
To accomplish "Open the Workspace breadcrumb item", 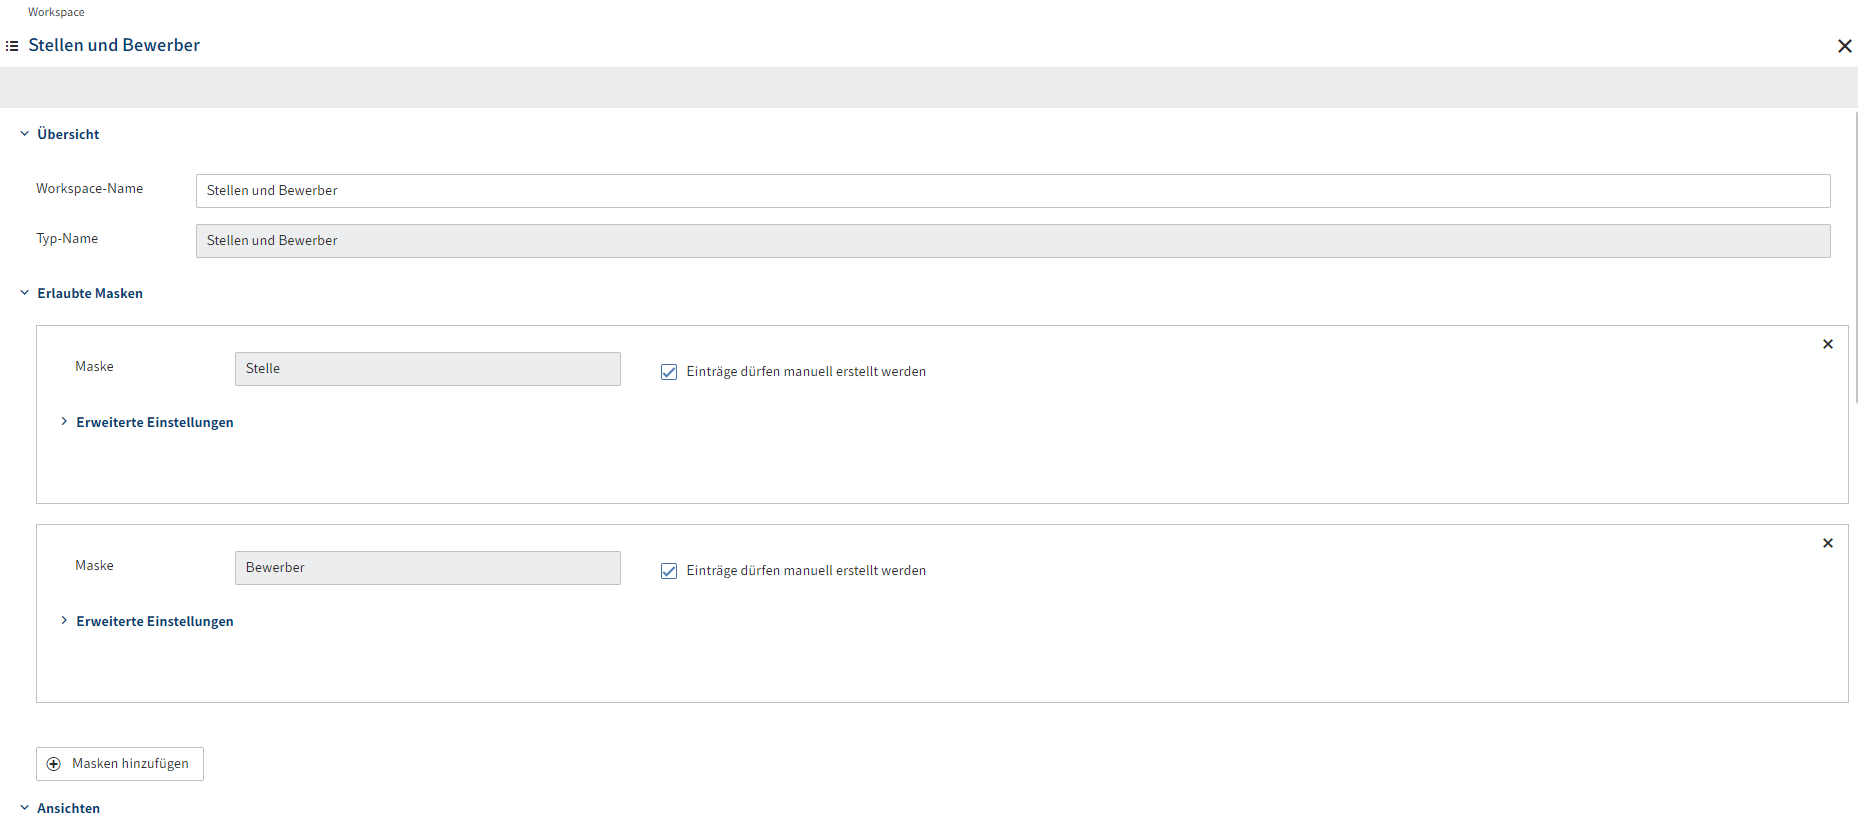I will coord(56,11).
